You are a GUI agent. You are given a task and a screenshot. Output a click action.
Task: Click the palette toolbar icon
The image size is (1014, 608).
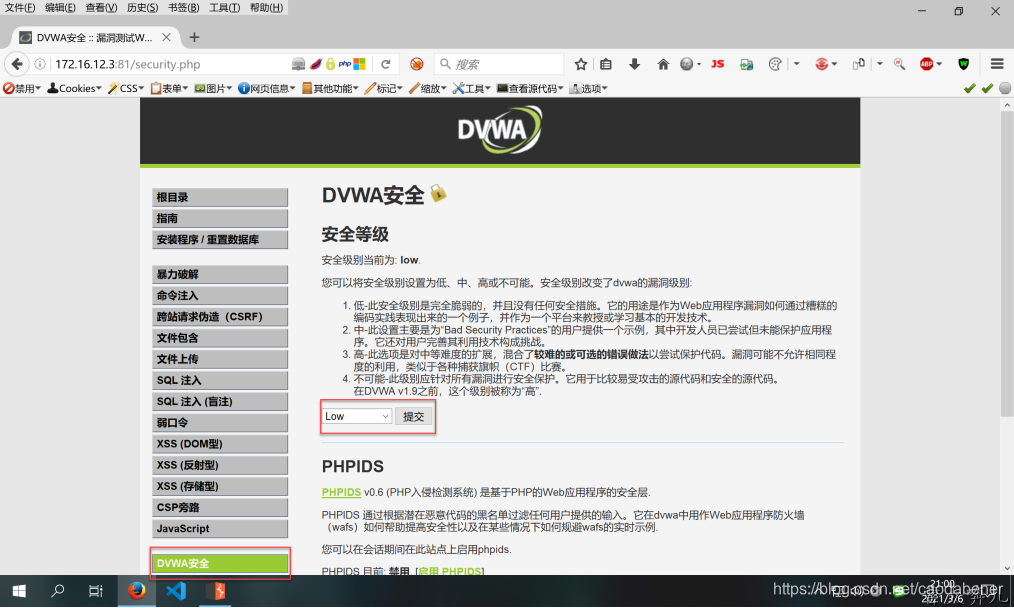pyautogui.click(x=775, y=64)
